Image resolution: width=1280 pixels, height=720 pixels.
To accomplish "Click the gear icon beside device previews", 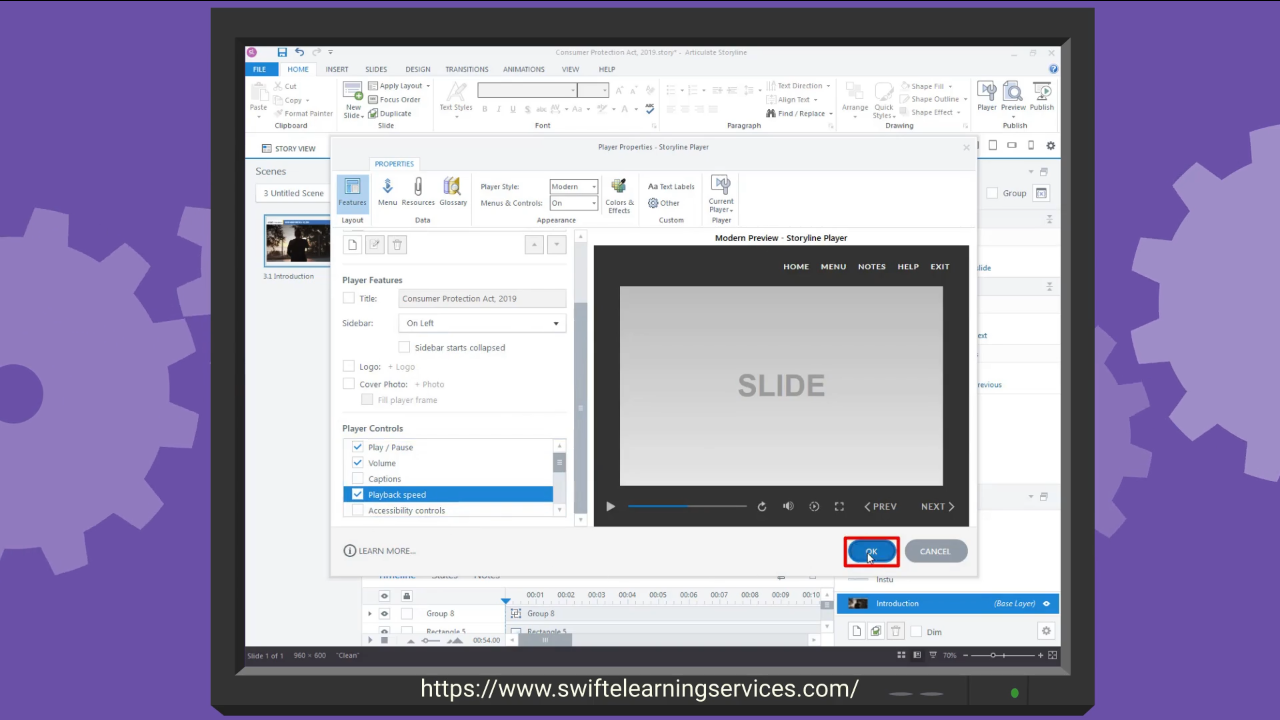I will [1050, 146].
